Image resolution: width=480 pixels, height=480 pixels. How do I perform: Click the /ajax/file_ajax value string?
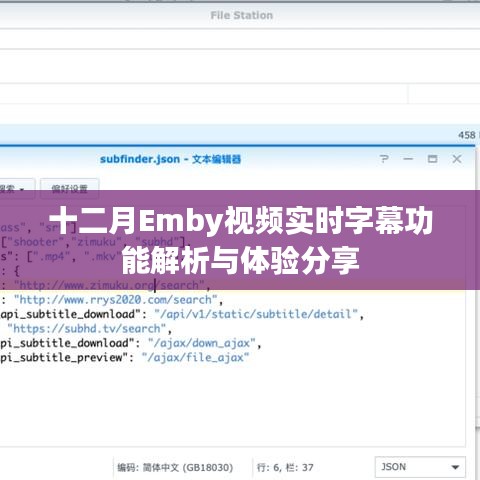tap(195, 357)
